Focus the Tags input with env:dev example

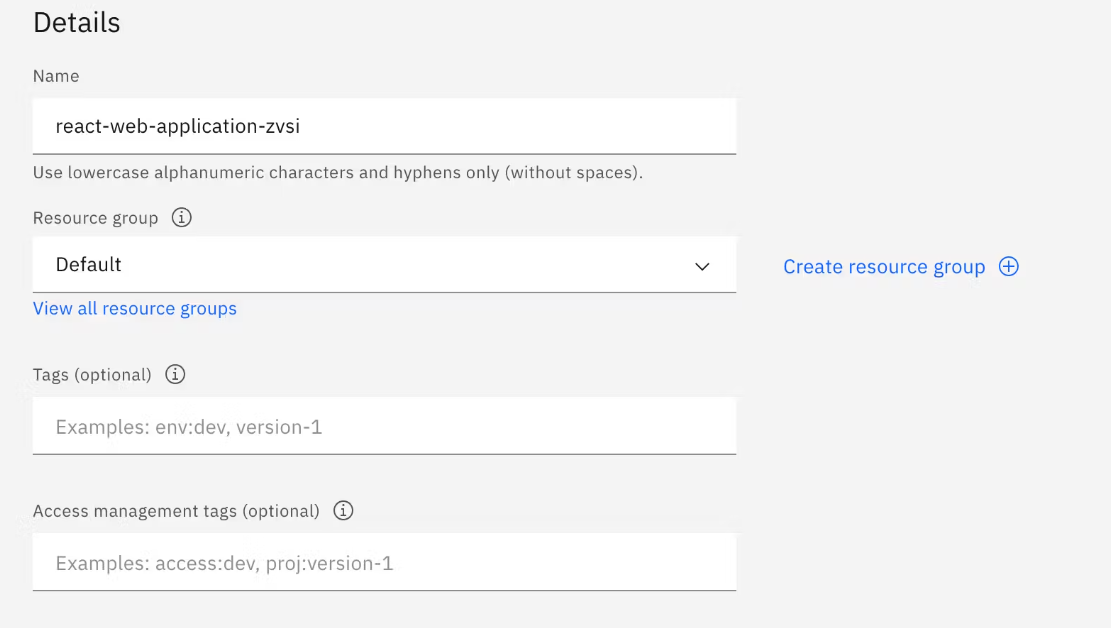coord(384,426)
